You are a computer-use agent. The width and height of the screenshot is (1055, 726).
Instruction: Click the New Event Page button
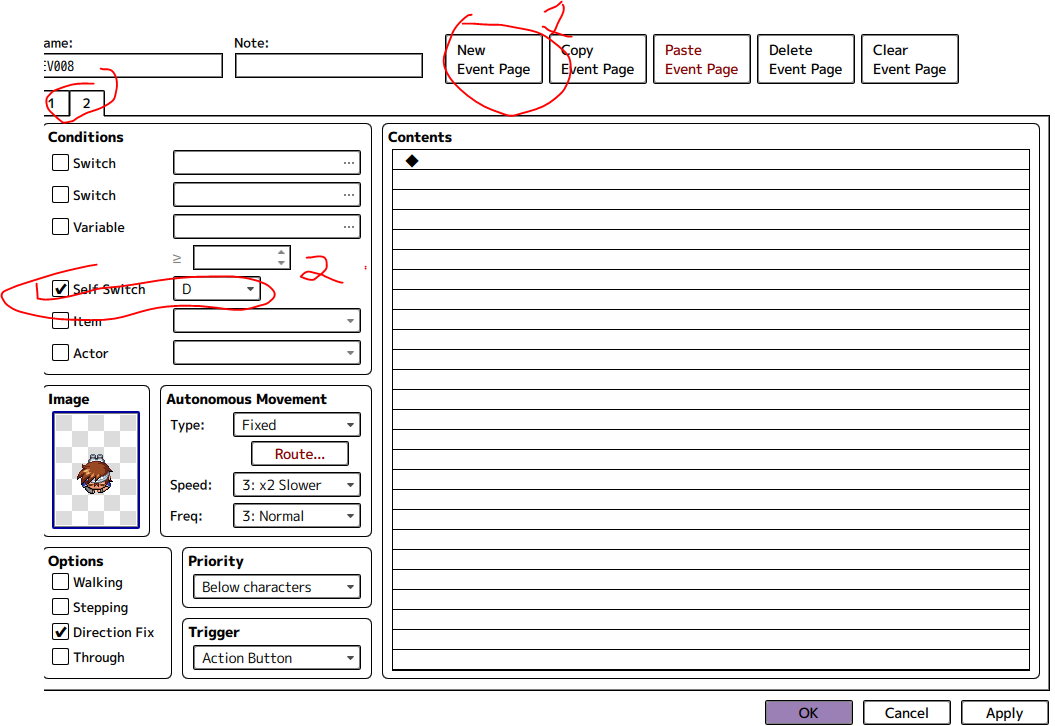pyautogui.click(x=493, y=58)
